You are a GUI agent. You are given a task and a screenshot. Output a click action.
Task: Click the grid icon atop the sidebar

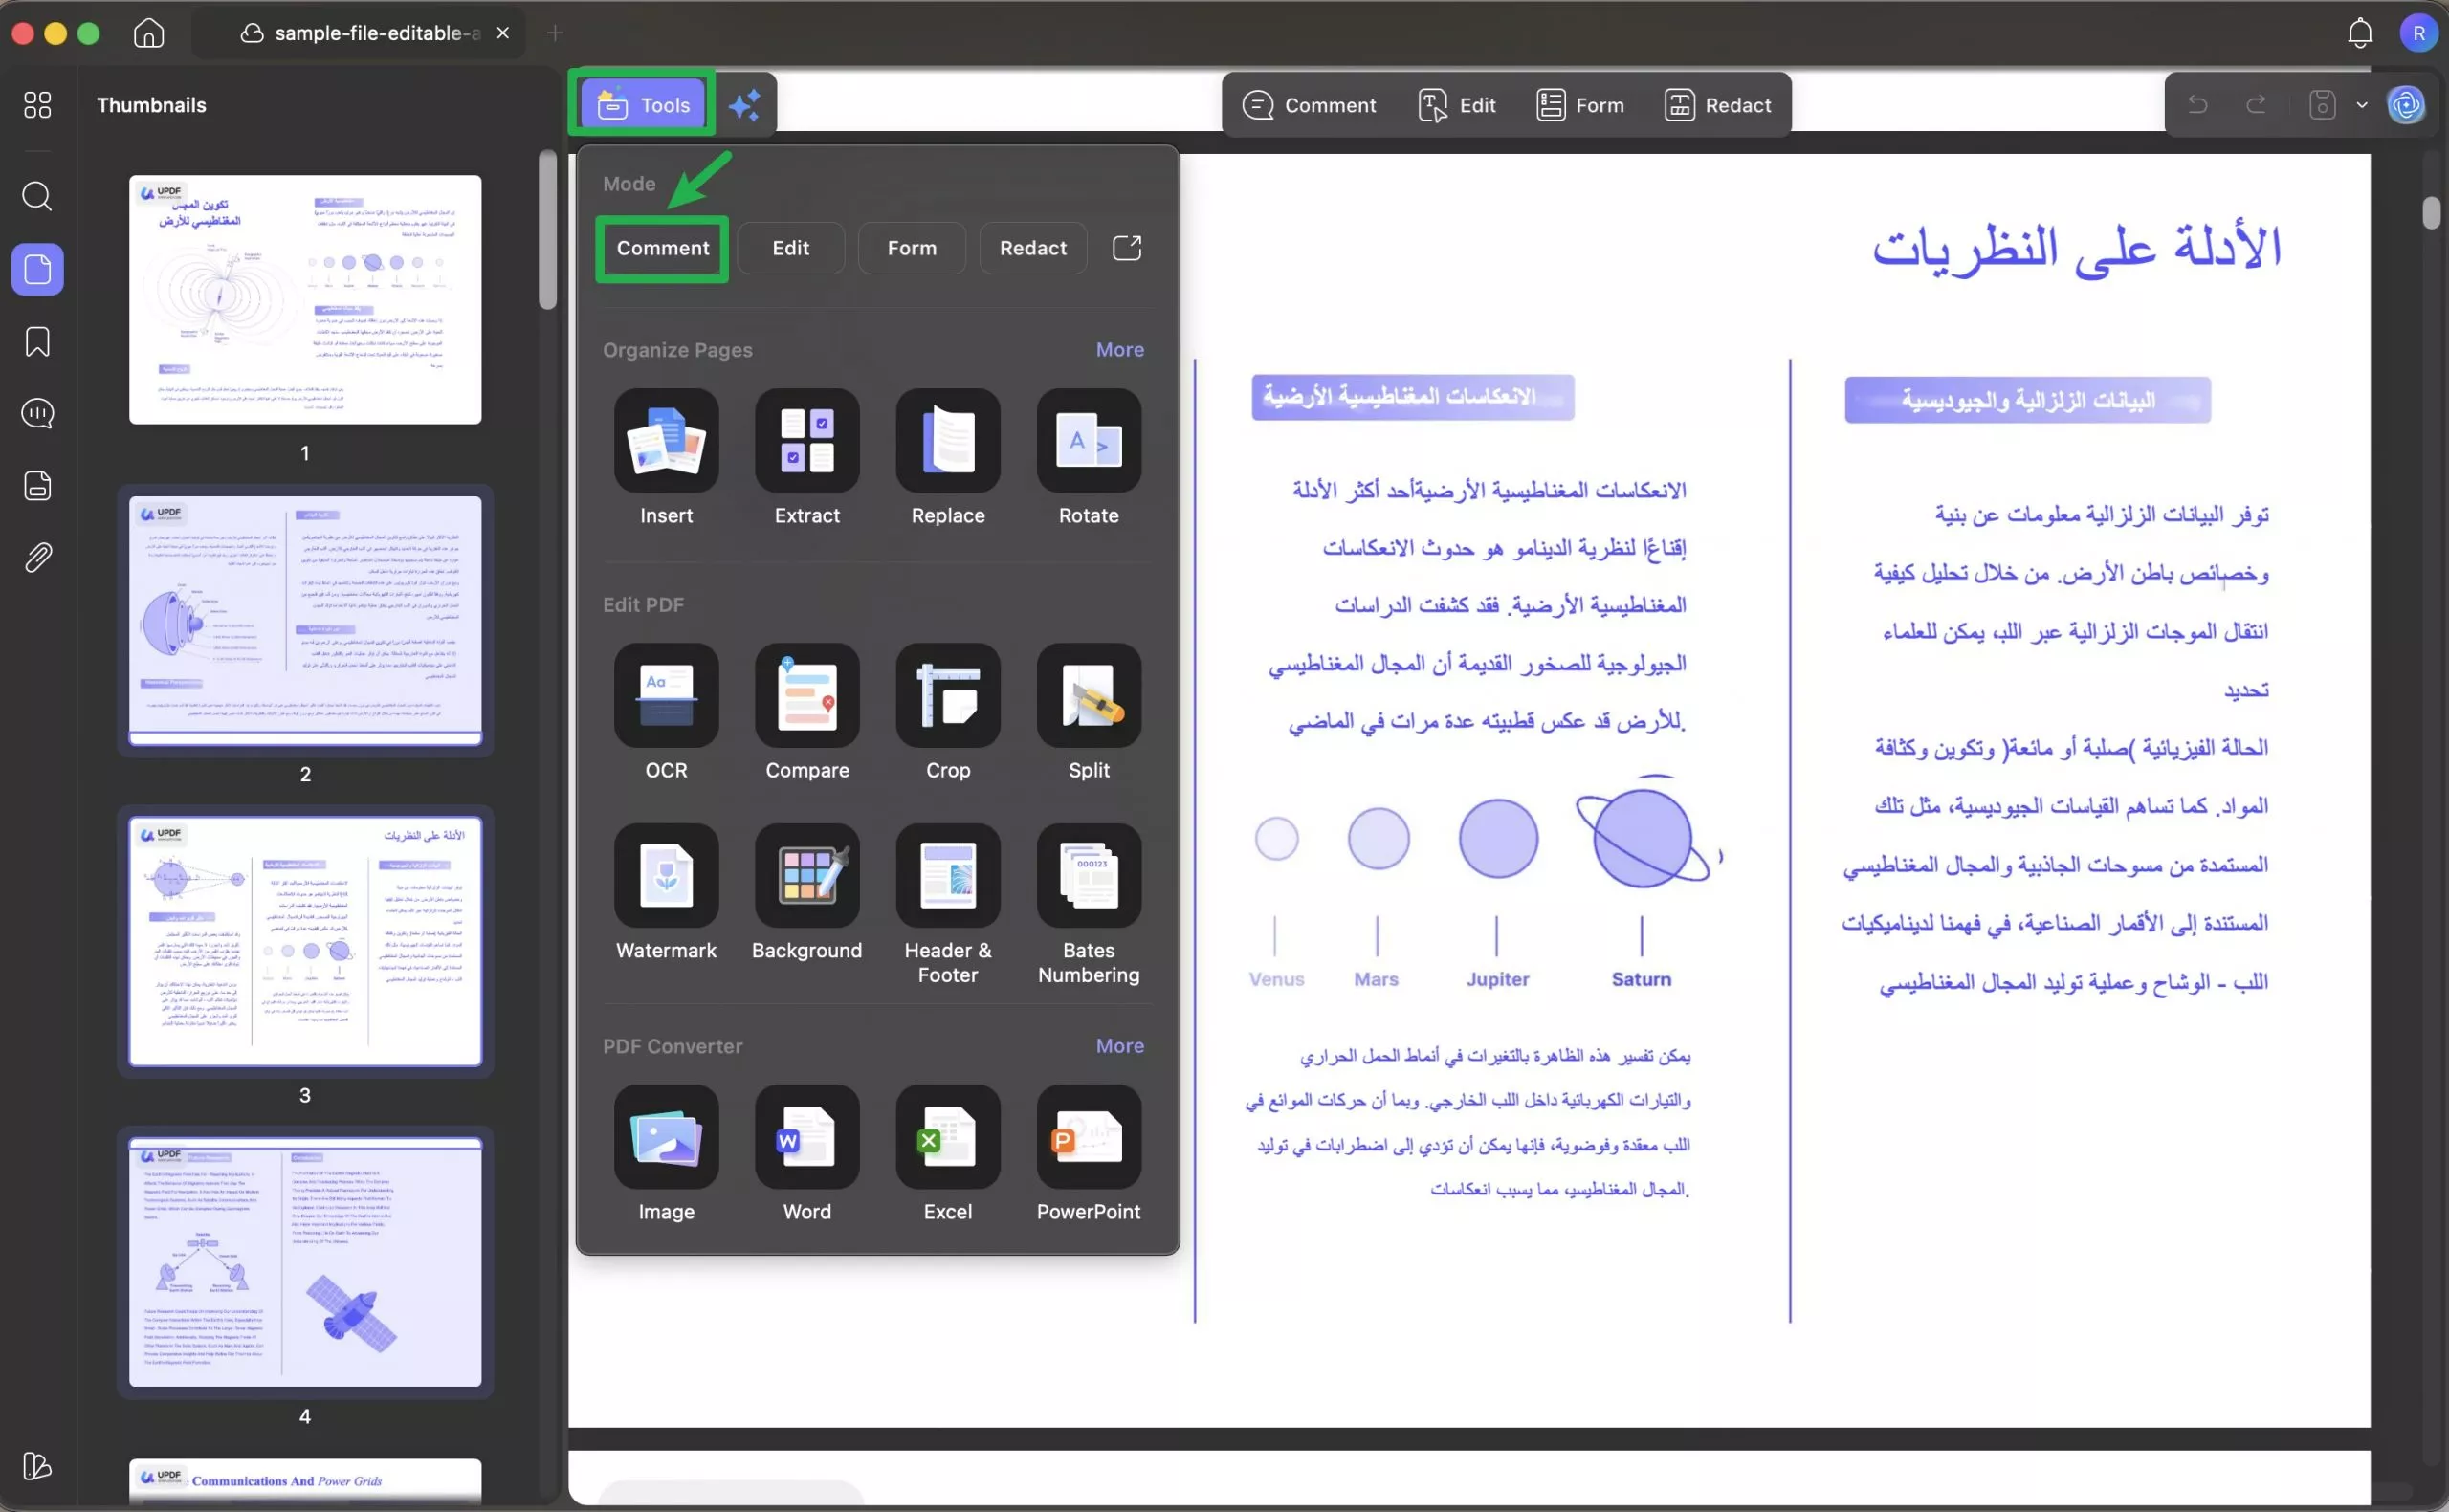point(38,105)
